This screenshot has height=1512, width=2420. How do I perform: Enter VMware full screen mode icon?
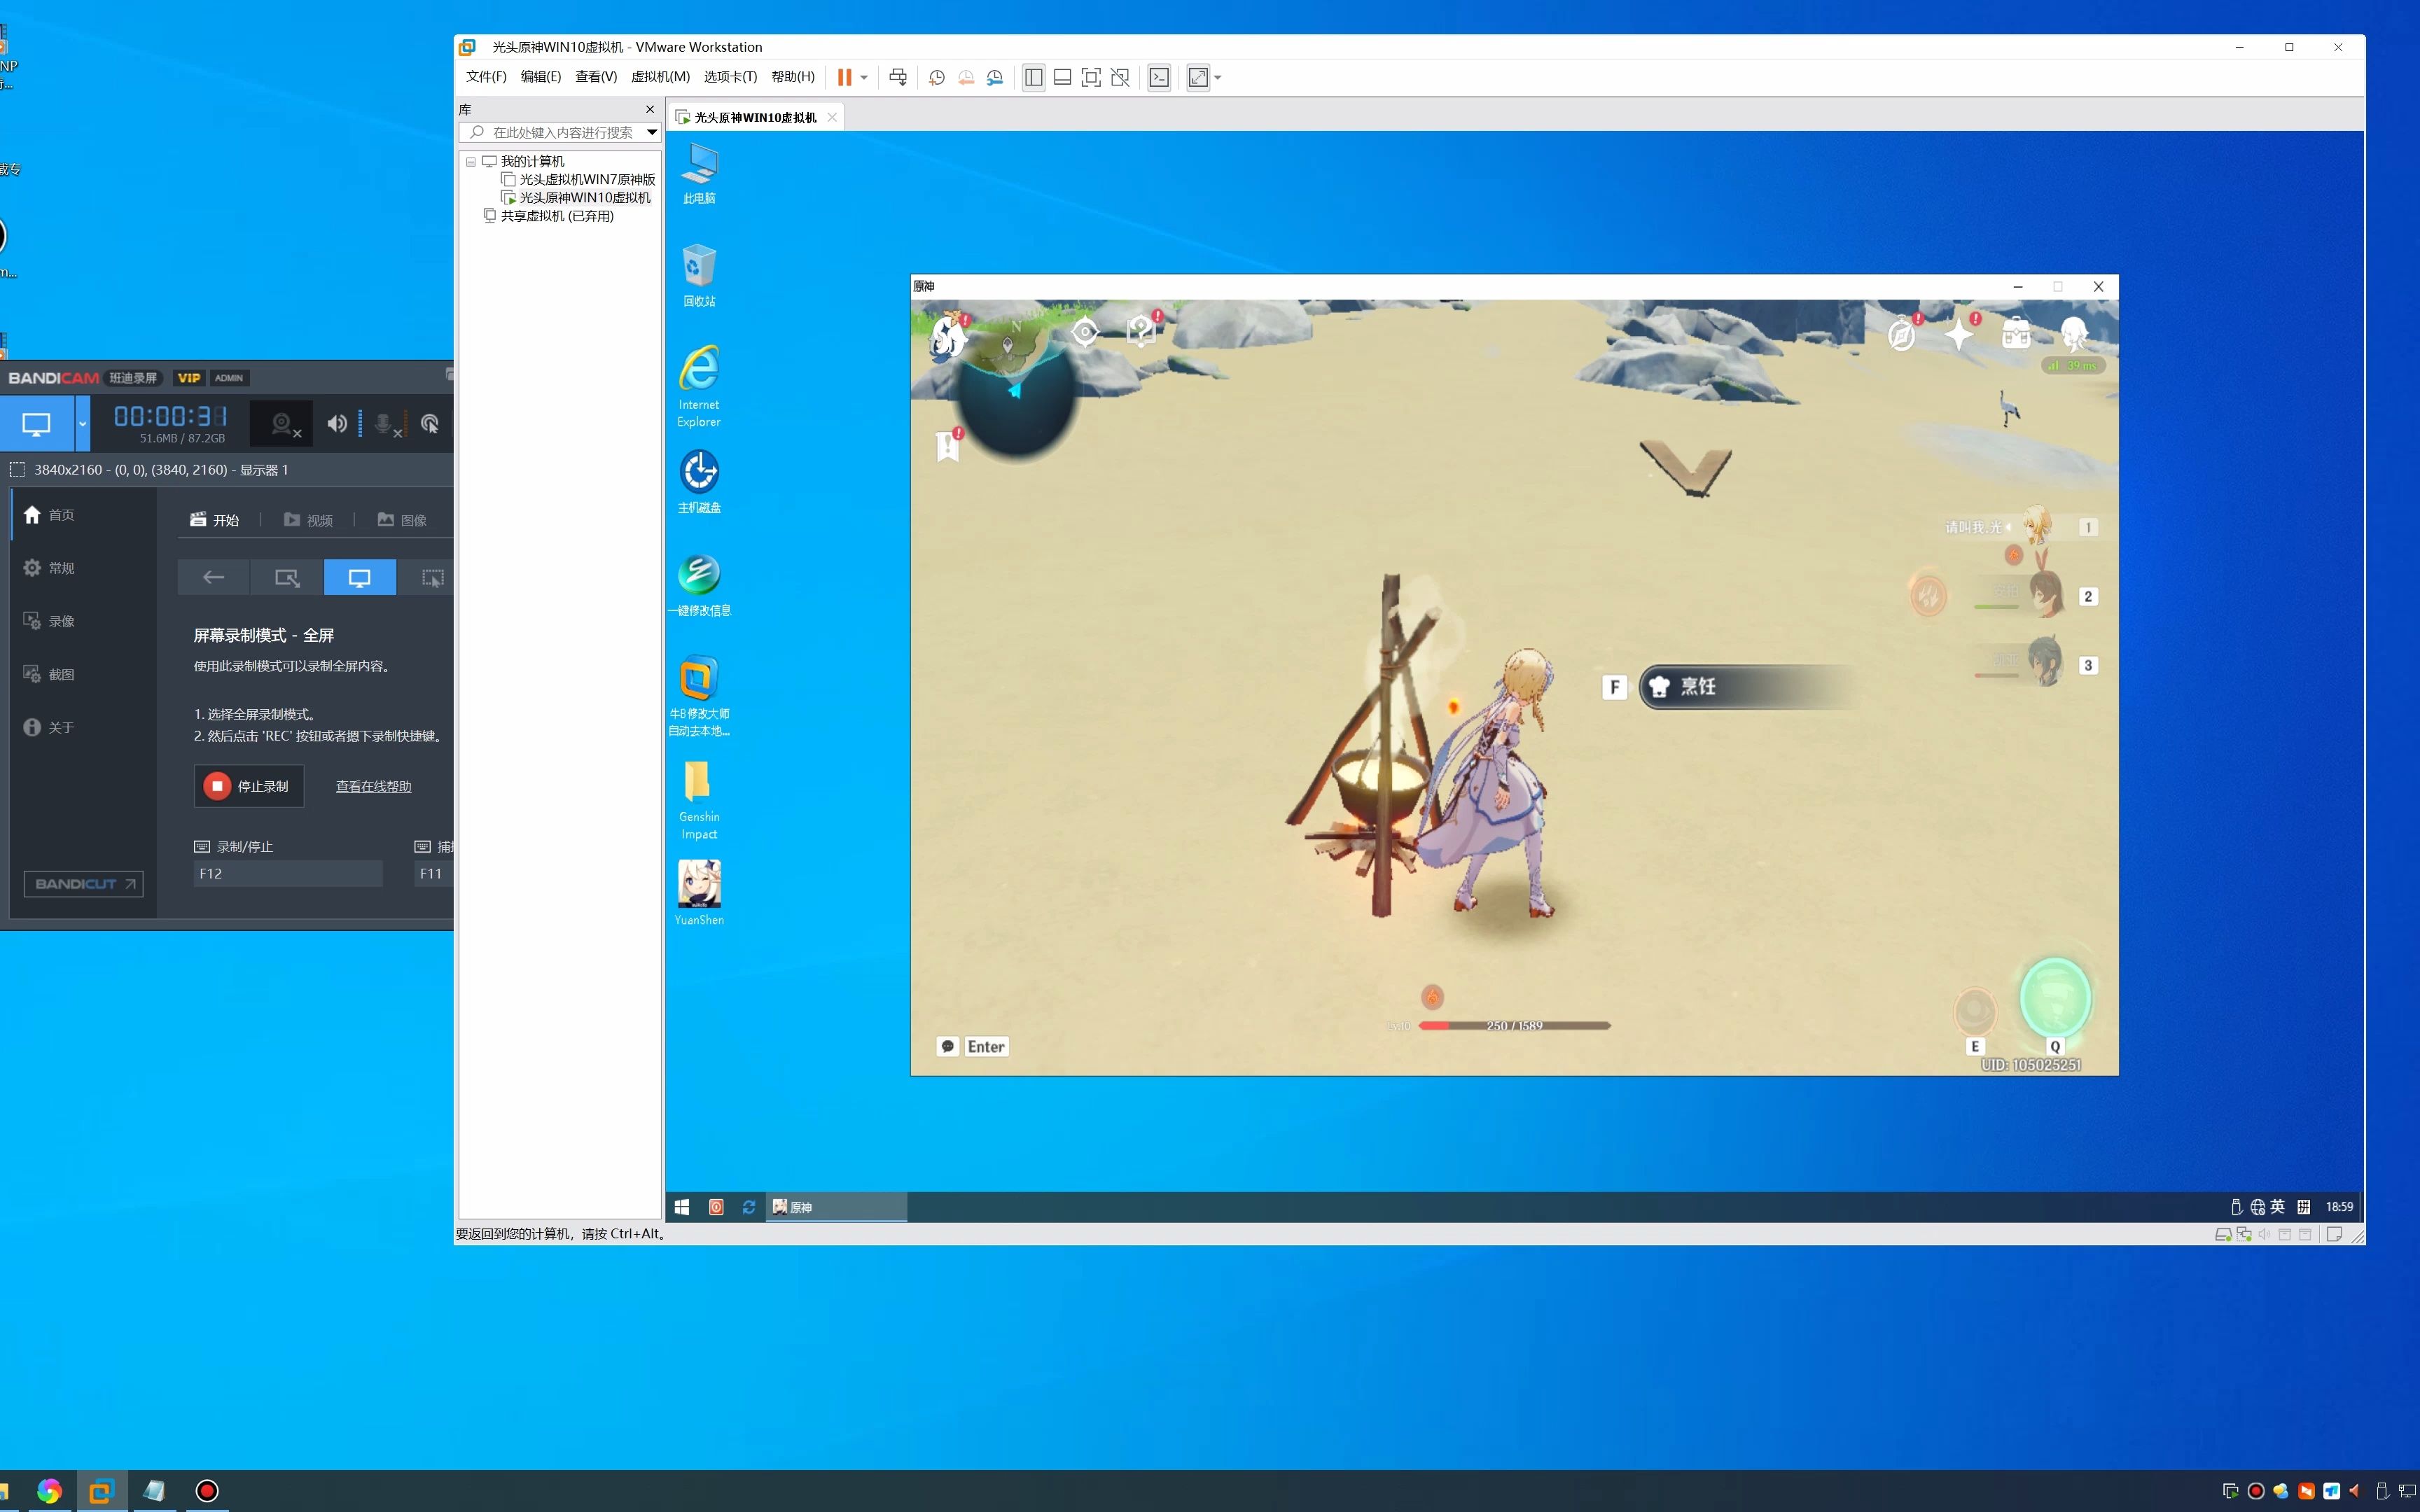(x=1091, y=77)
